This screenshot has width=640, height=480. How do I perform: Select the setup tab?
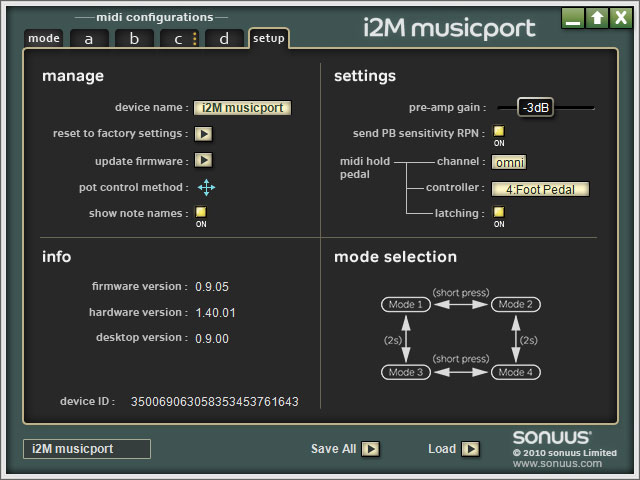[269, 38]
